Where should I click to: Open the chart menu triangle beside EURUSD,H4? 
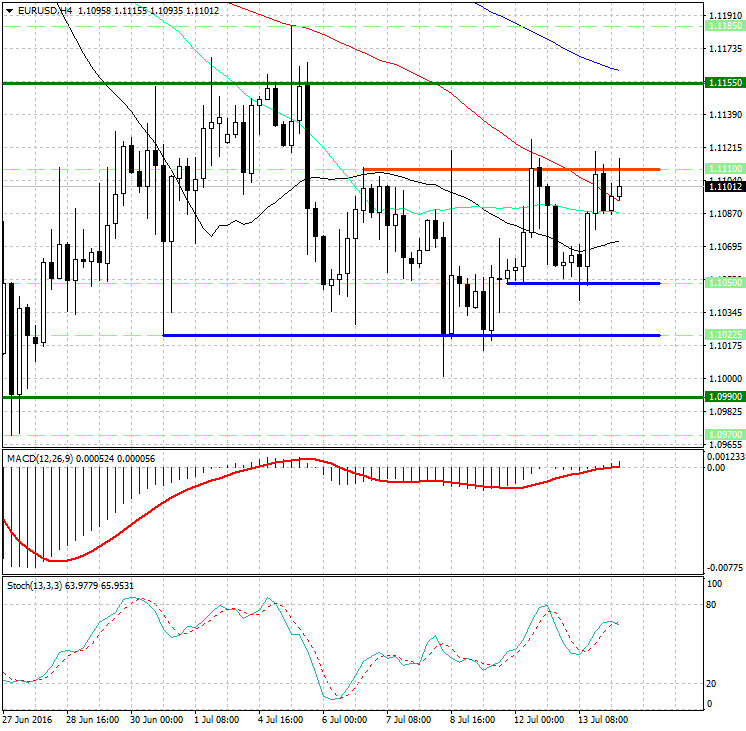10,10
